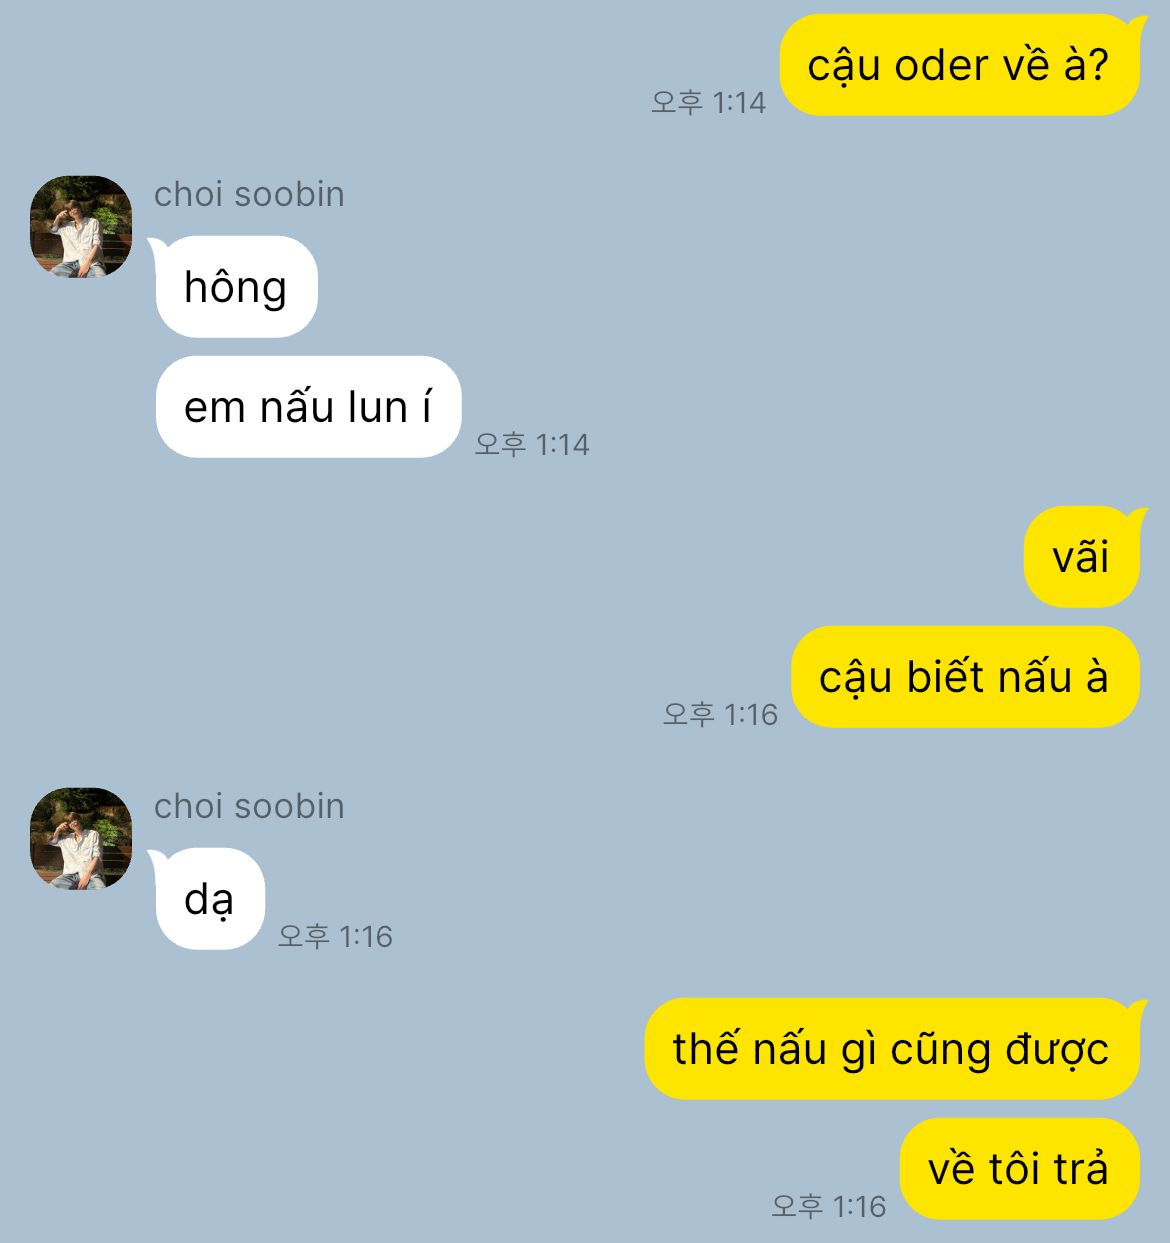Viewport: 1170px width, 1243px height.
Task: Open choi soobin's avatar above the 'dạ' message
Action: (x=81, y=839)
